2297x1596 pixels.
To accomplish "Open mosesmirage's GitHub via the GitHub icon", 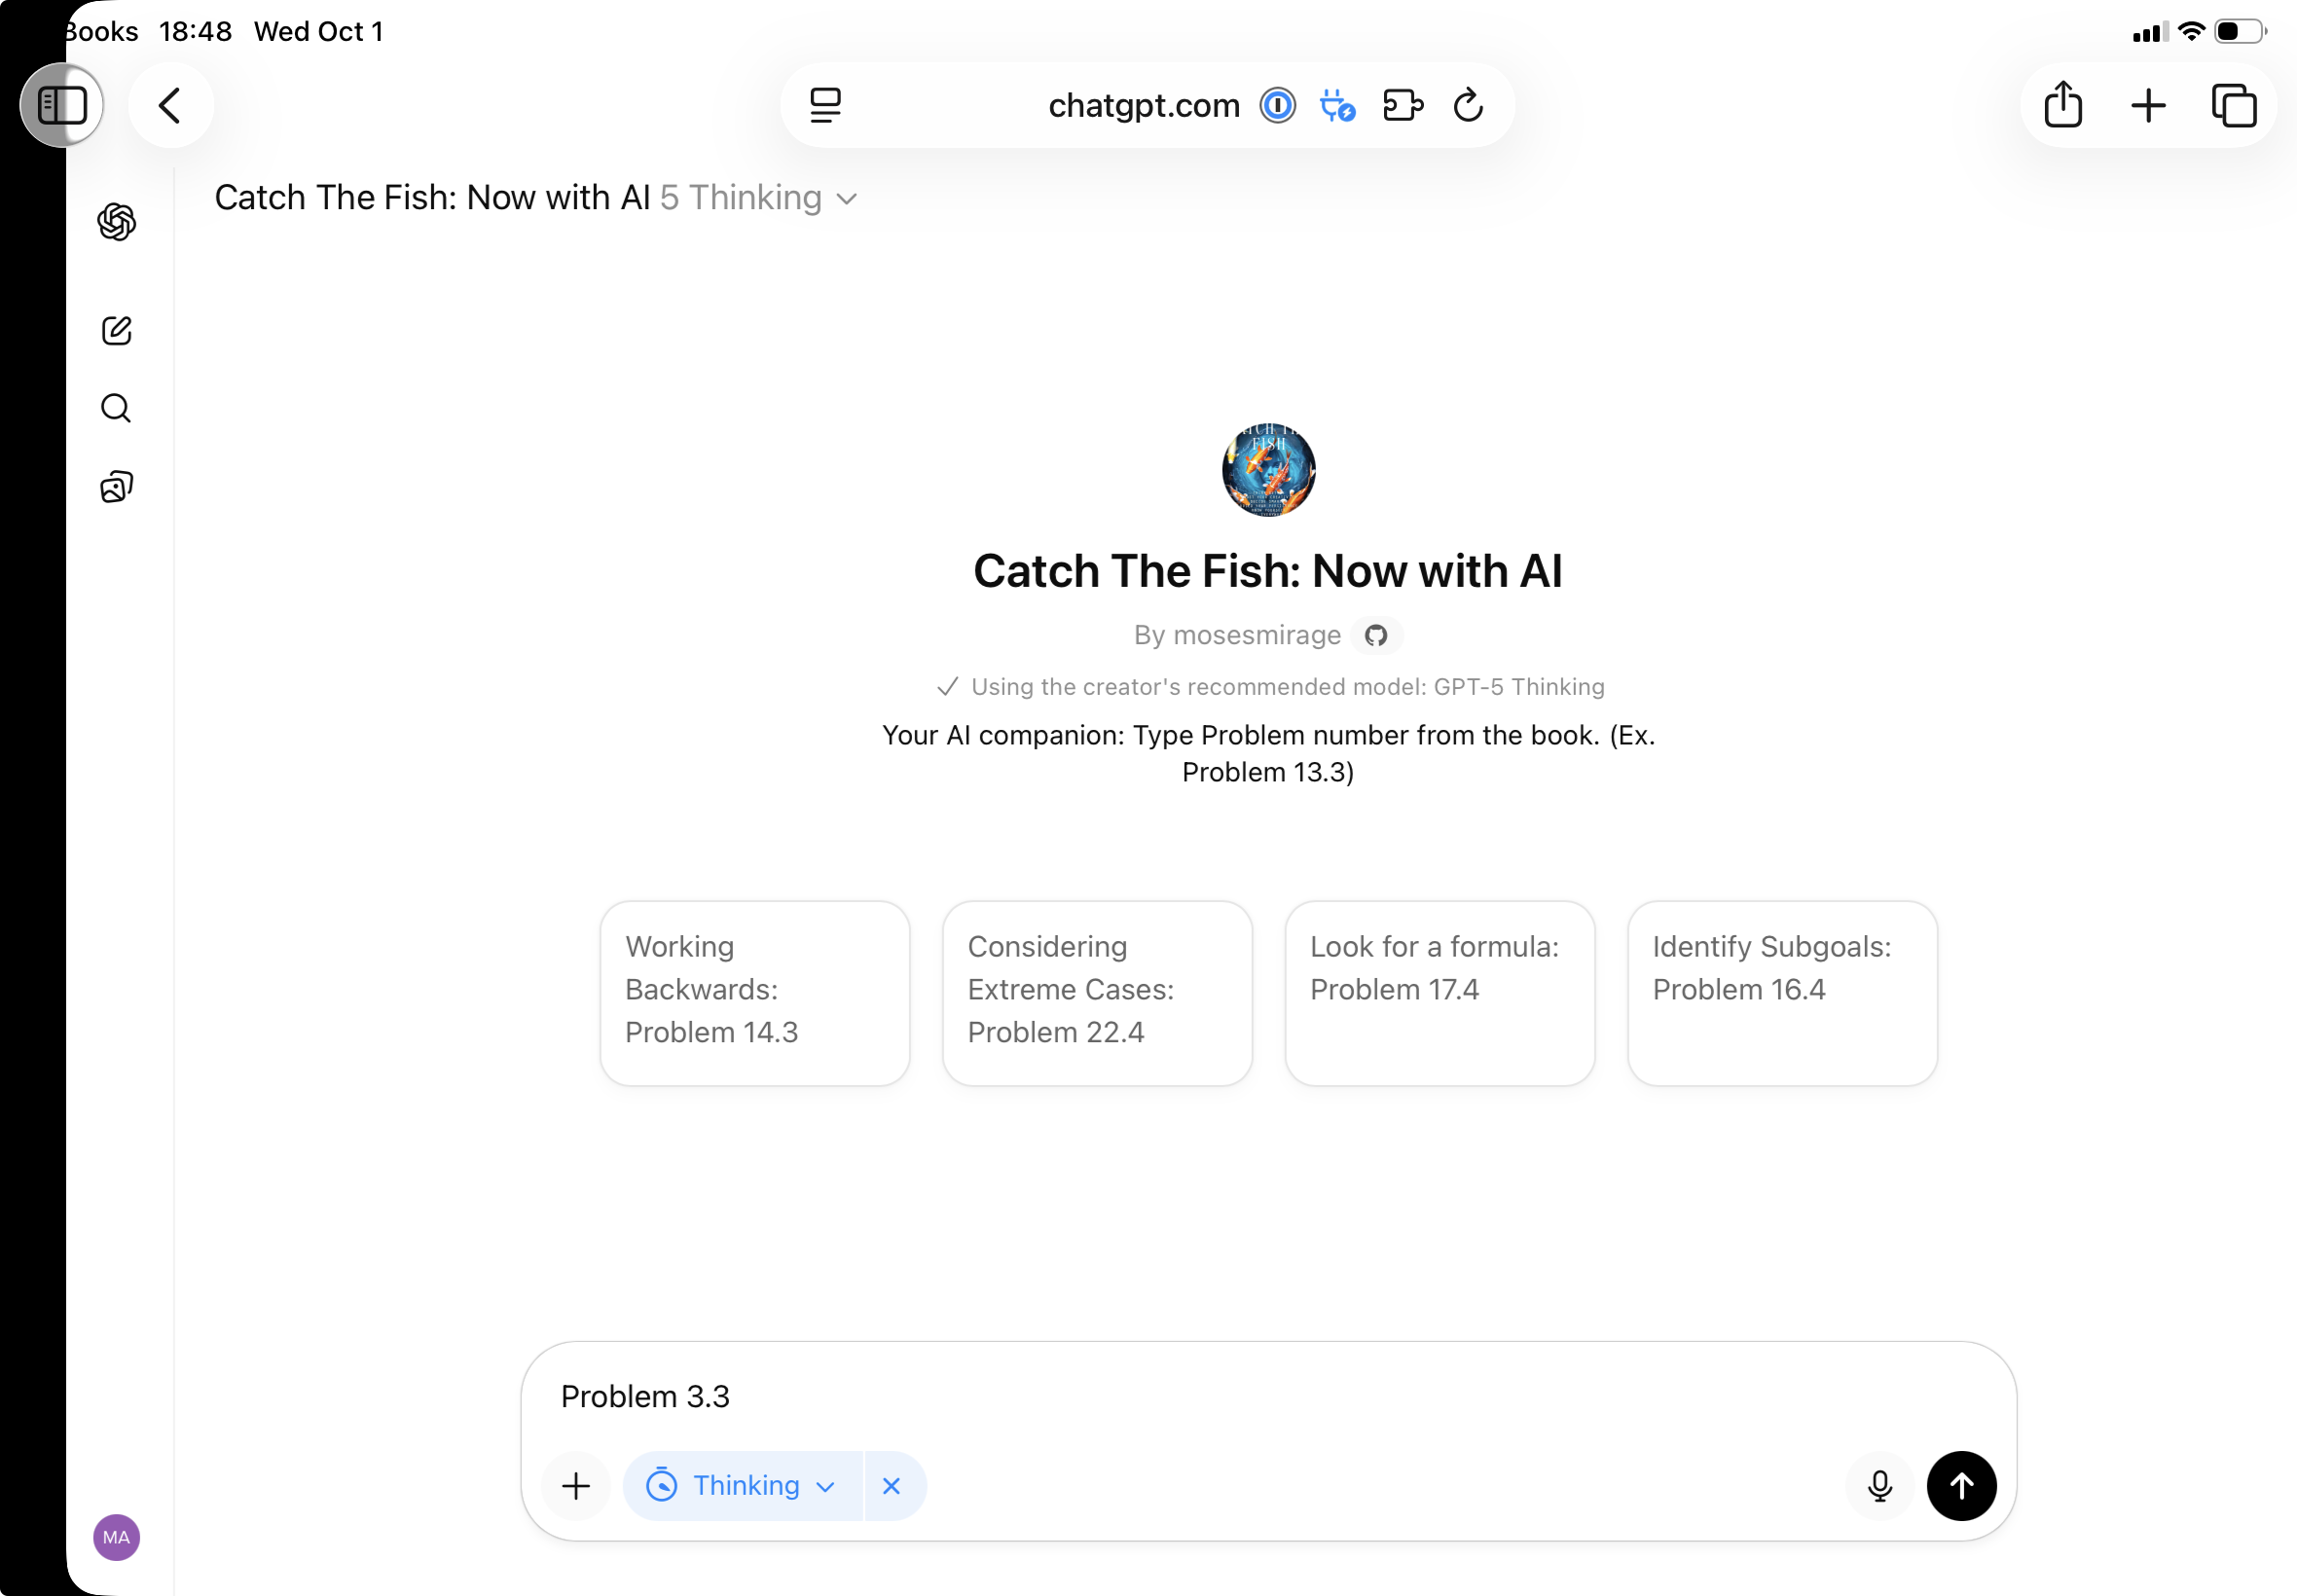I will pyautogui.click(x=1376, y=635).
